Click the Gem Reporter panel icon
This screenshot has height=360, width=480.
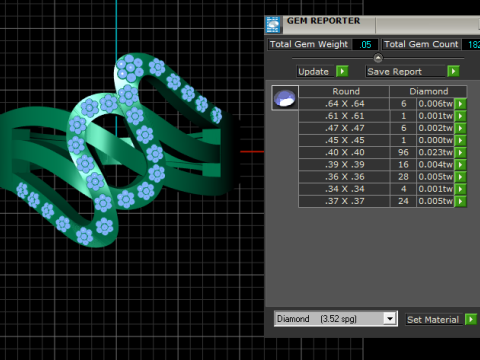click(273, 25)
